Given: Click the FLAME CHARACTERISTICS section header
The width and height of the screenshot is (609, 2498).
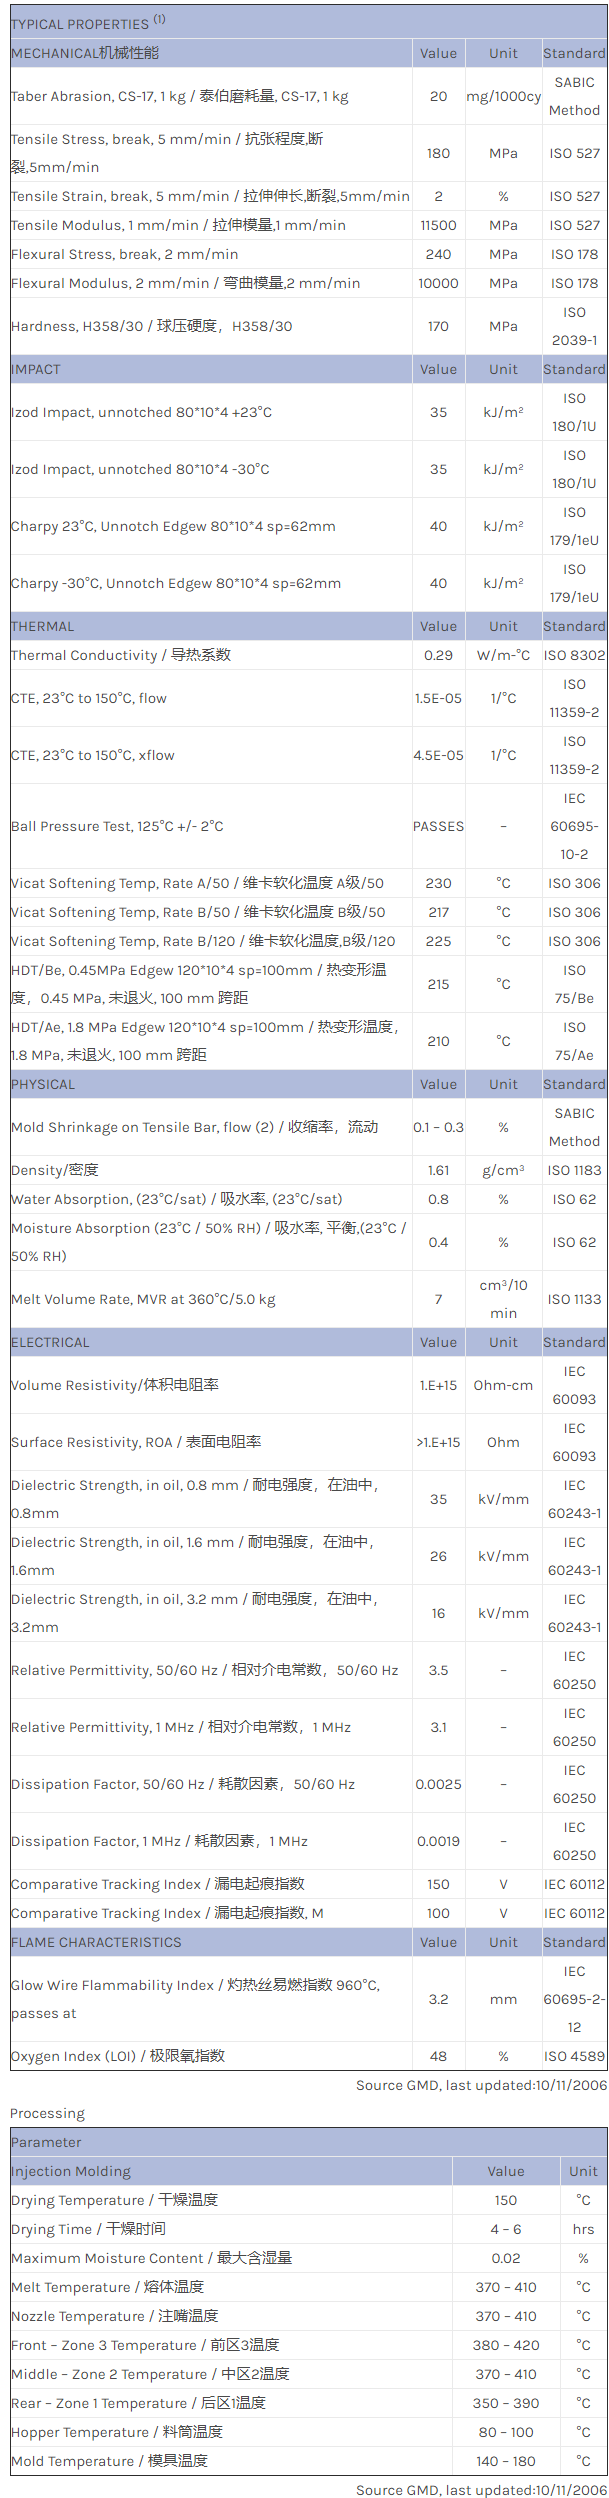Looking at the screenshot, I should click(x=97, y=1942).
